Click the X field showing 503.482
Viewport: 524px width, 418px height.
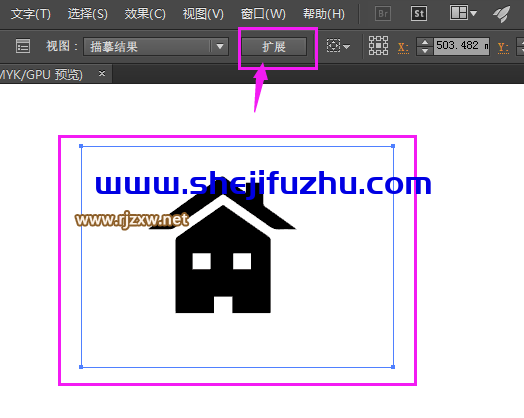[461, 46]
